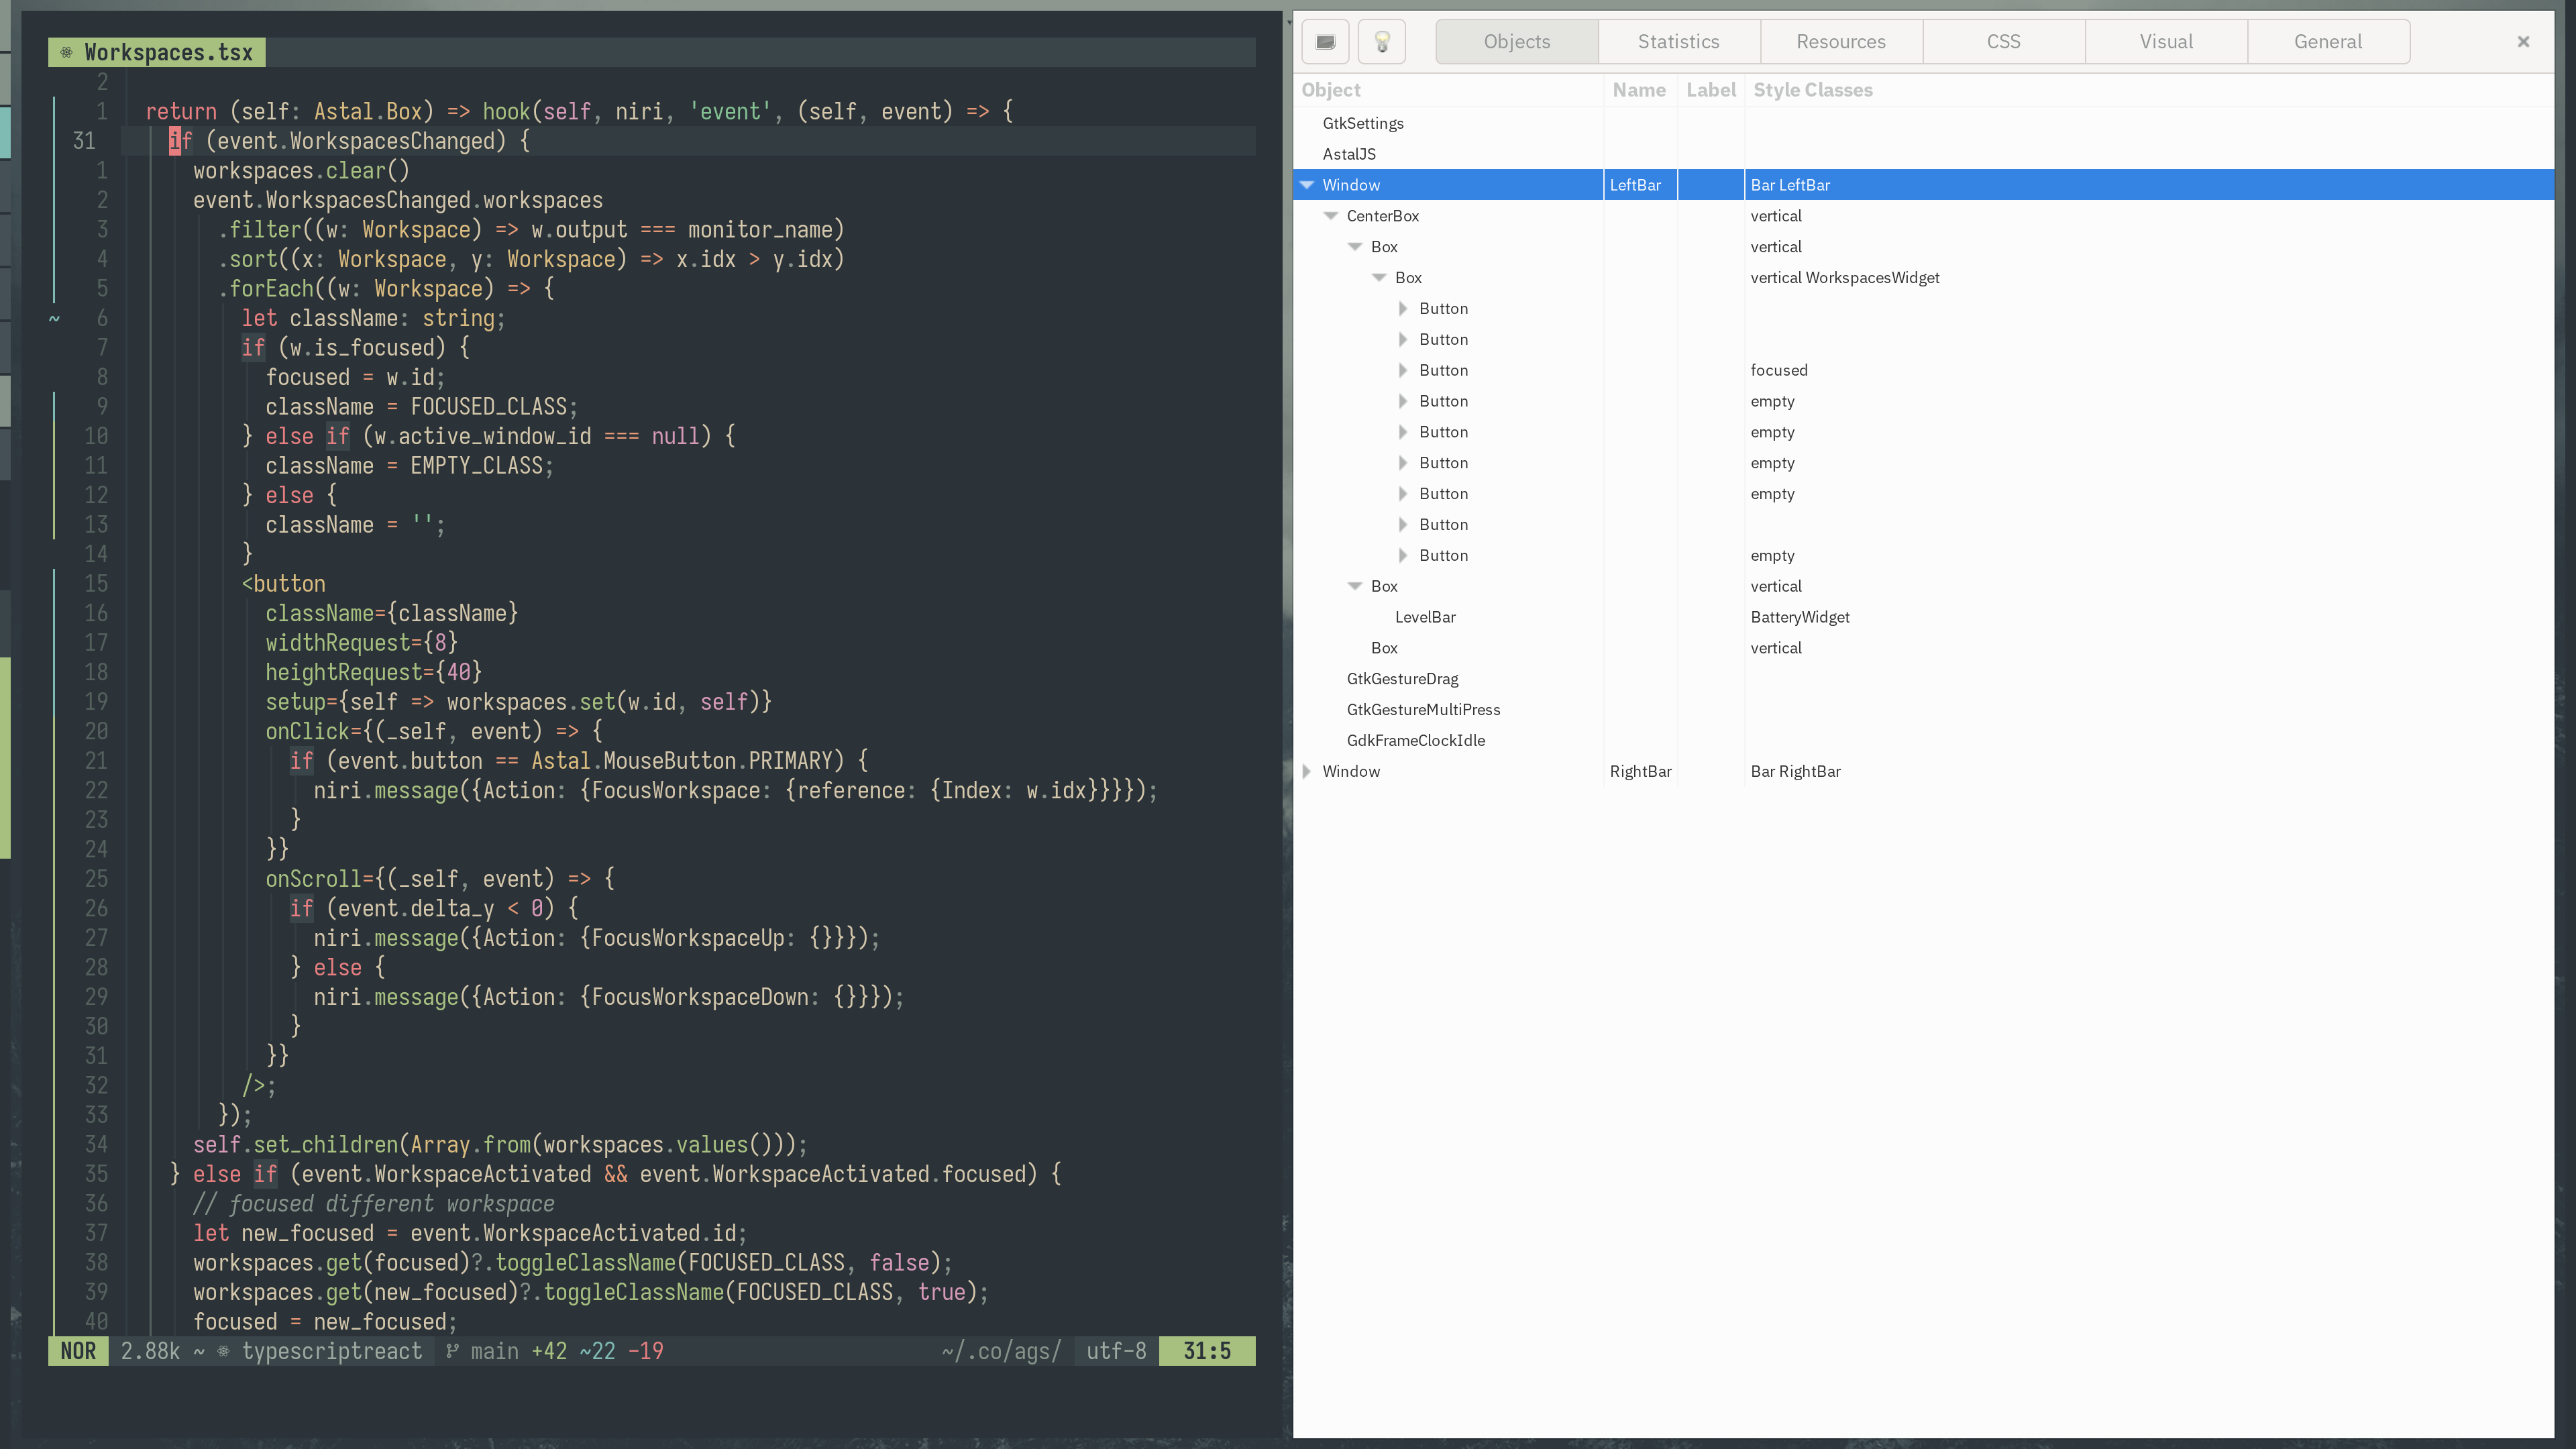Open the Resources tab
This screenshot has width=2576, height=1449.
pos(1841,41)
